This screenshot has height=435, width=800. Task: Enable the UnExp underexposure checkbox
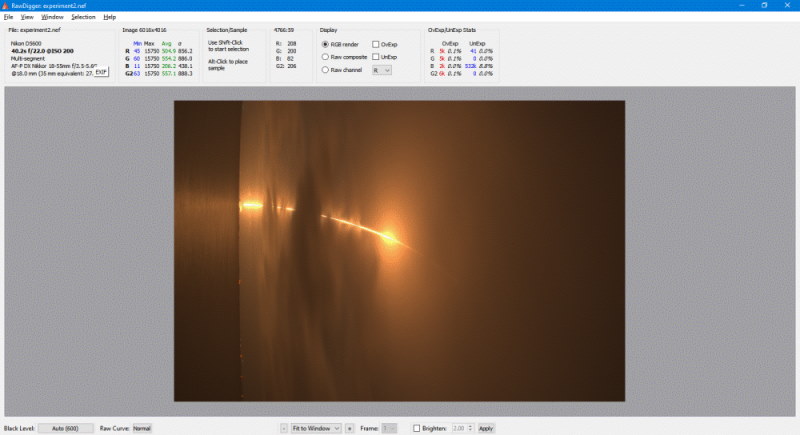376,57
